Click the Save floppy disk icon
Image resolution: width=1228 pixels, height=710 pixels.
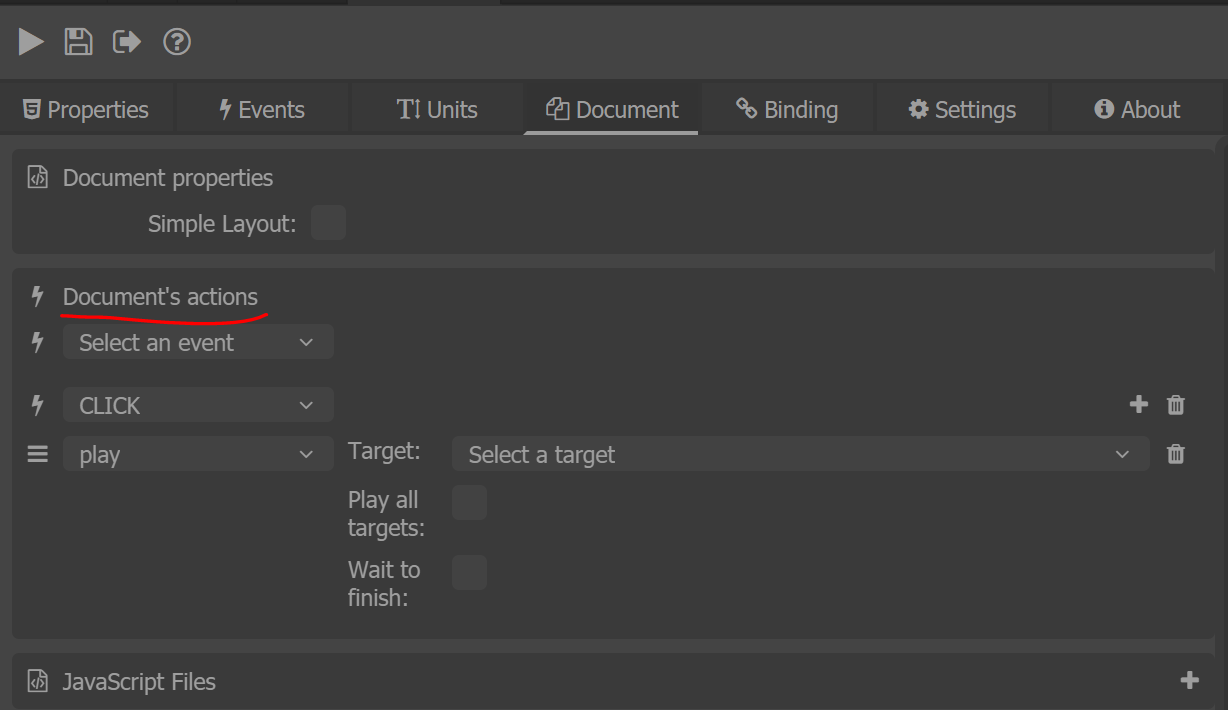tap(78, 42)
